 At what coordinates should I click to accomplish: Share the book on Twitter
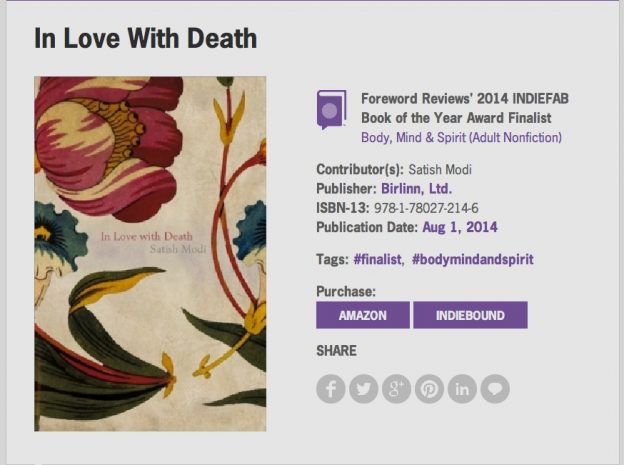click(364, 389)
